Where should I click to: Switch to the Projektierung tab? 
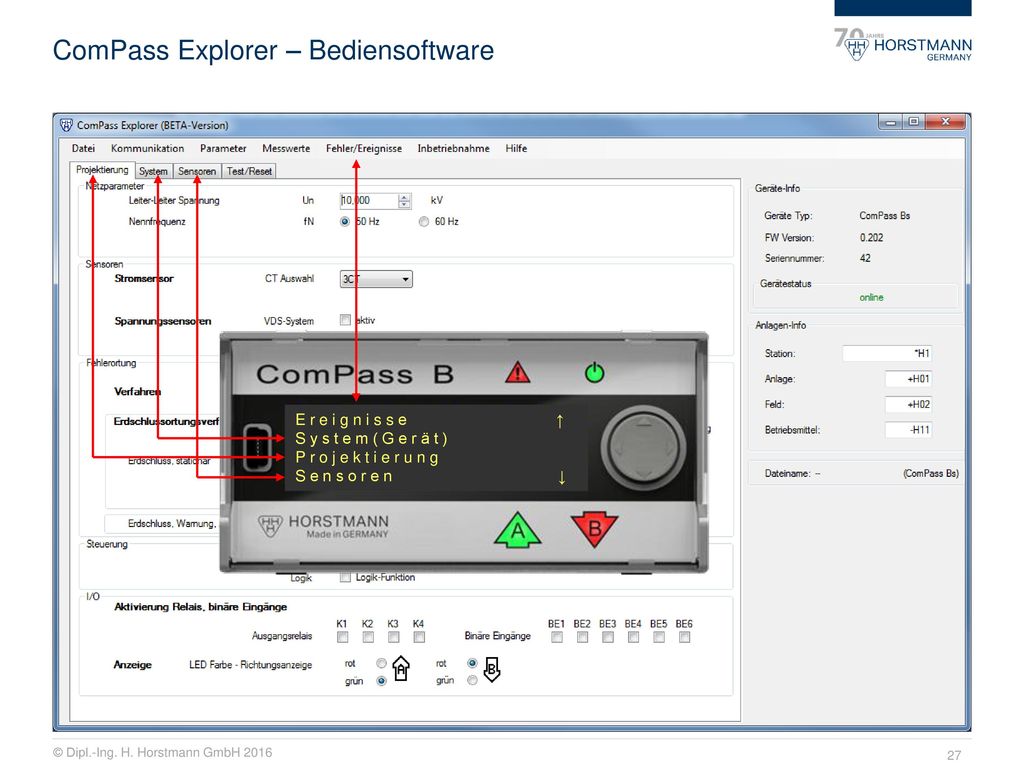(x=102, y=170)
